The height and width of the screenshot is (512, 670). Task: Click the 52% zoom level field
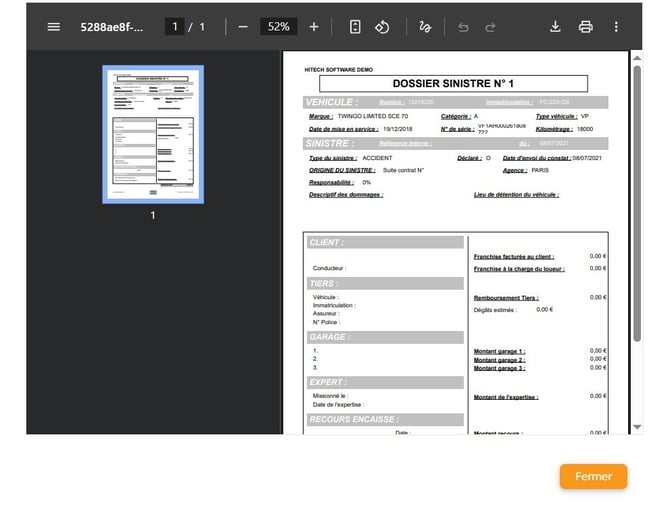pyautogui.click(x=278, y=27)
